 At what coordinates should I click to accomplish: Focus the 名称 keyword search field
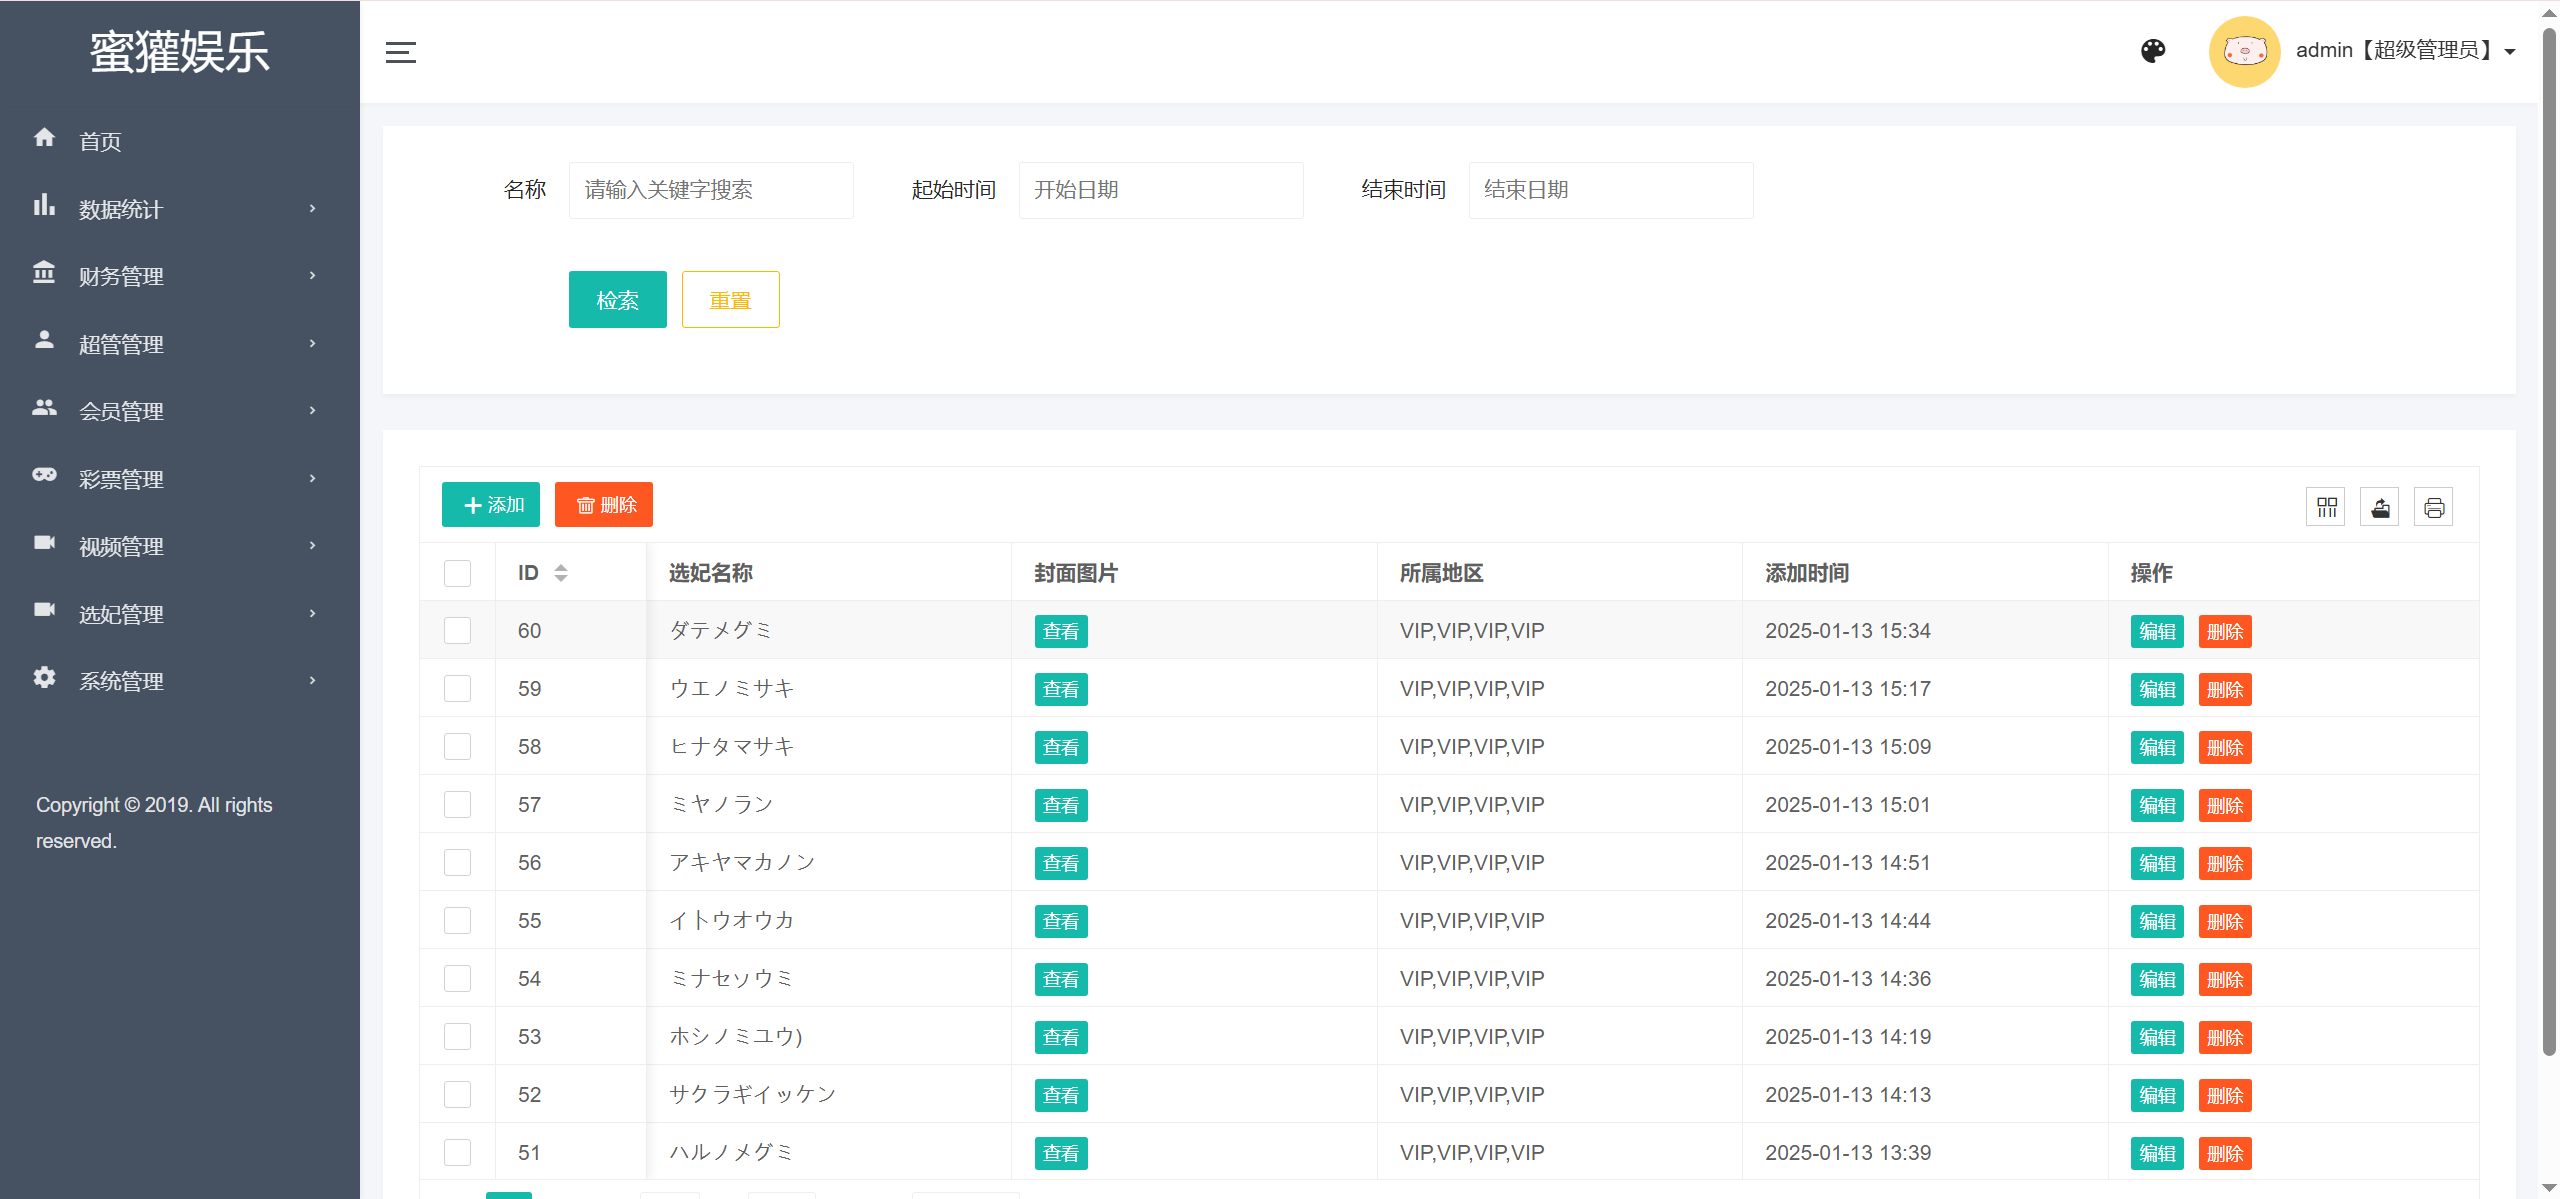[710, 190]
